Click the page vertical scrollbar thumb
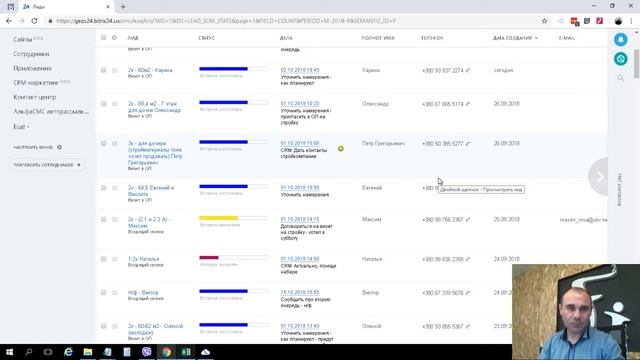640x360 pixels. pyautogui.click(x=636, y=63)
